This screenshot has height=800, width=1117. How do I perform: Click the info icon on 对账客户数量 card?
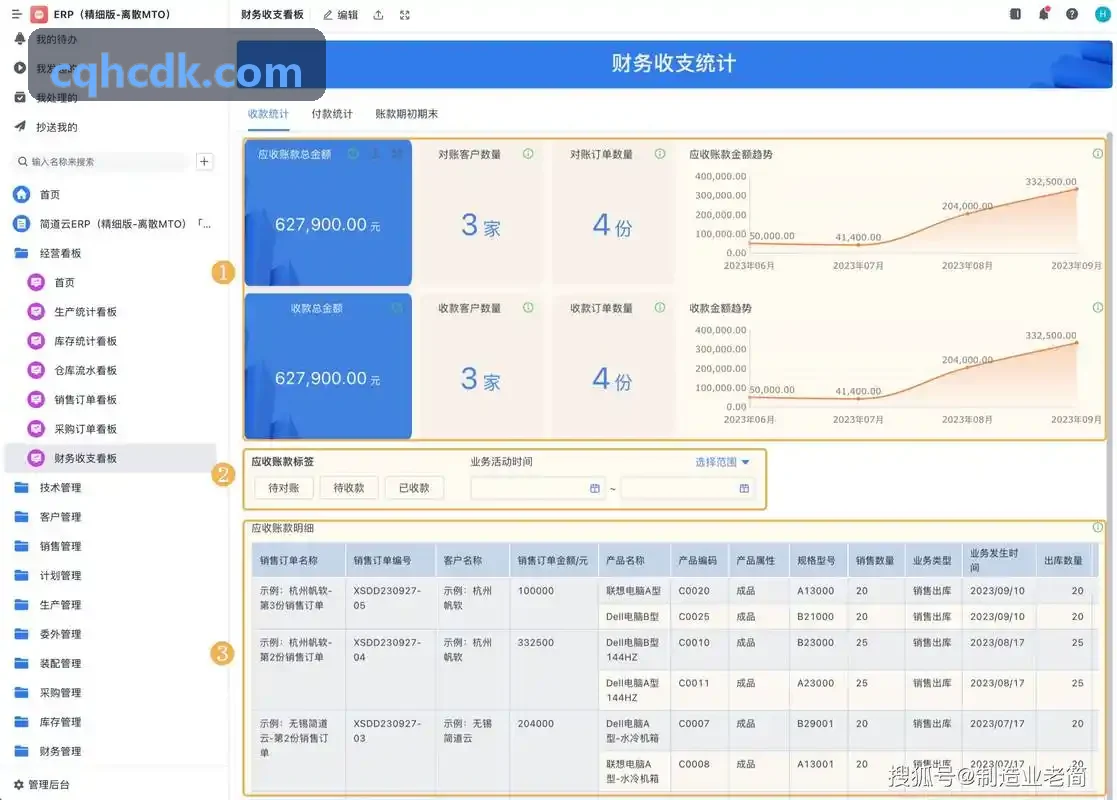click(528, 154)
